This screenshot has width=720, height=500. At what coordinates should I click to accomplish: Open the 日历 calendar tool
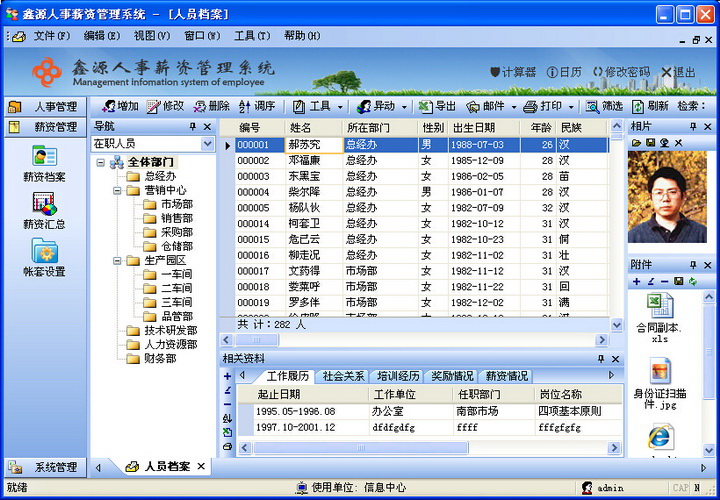[x=564, y=72]
